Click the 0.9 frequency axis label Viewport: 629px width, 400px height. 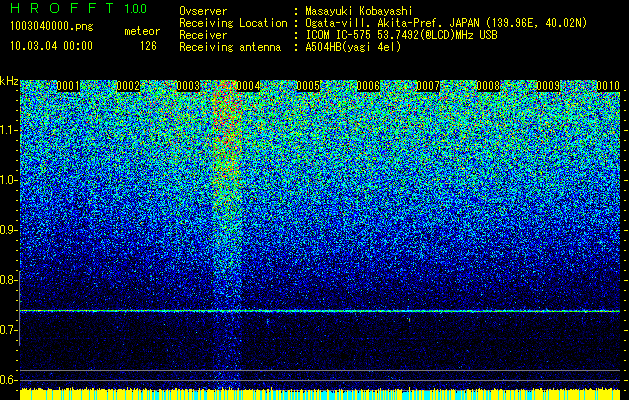pyautogui.click(x=8, y=230)
